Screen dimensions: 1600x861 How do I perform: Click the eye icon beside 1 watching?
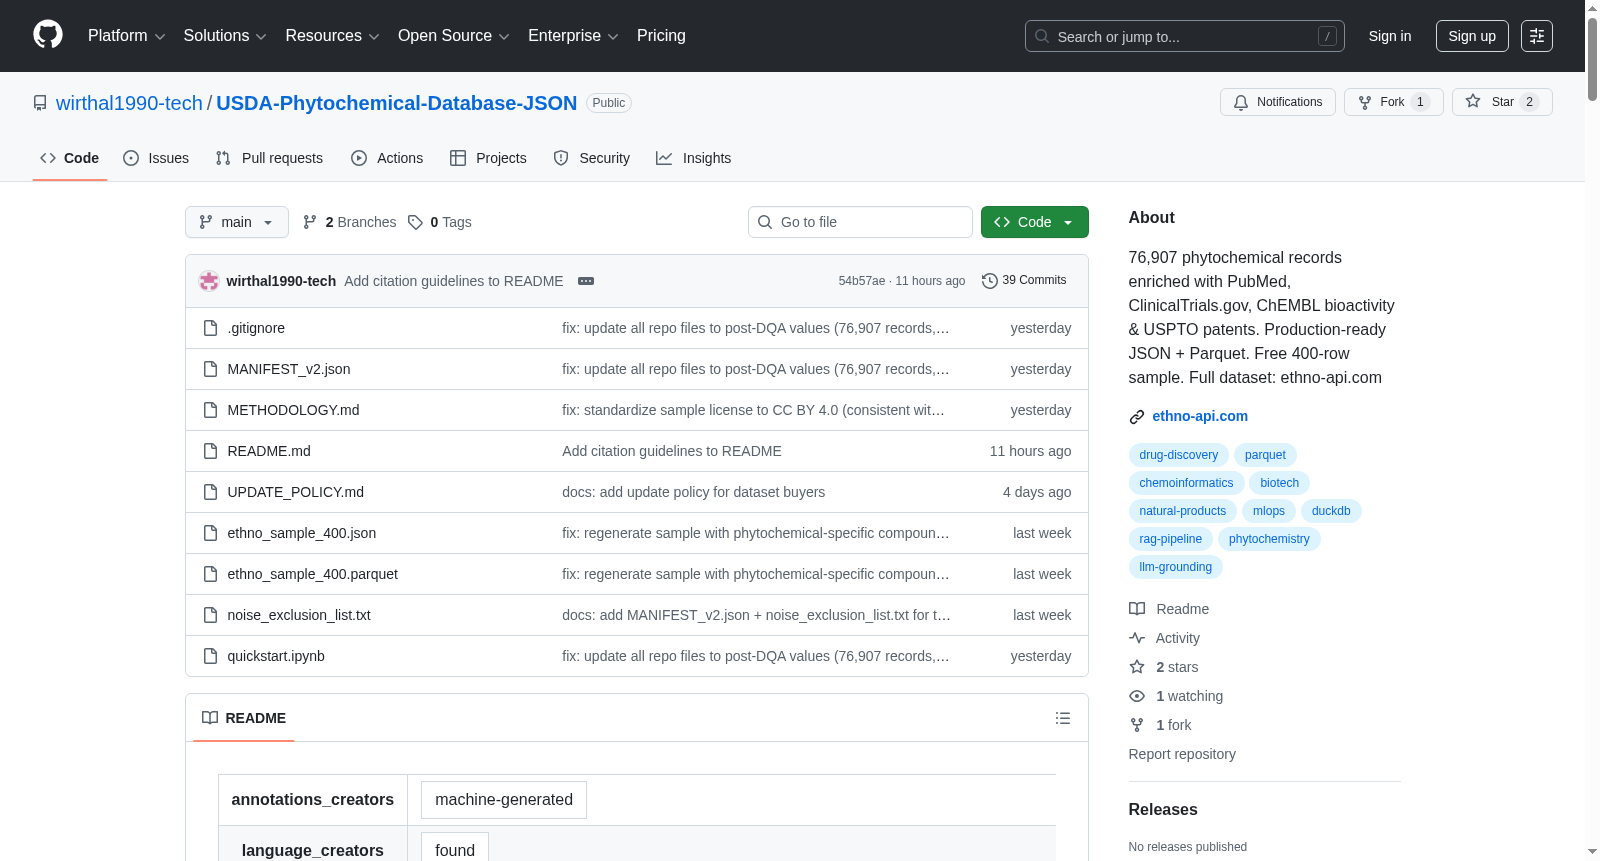[x=1137, y=696]
